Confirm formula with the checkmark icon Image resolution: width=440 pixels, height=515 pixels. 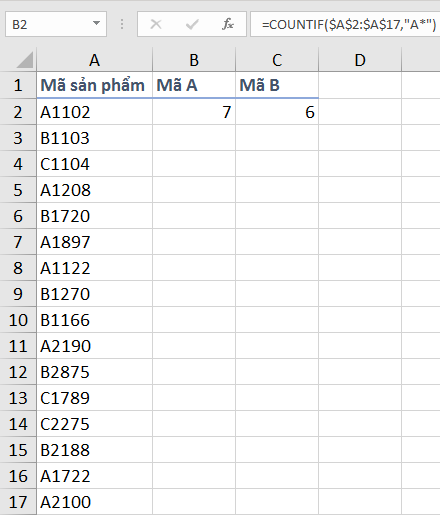click(x=192, y=24)
